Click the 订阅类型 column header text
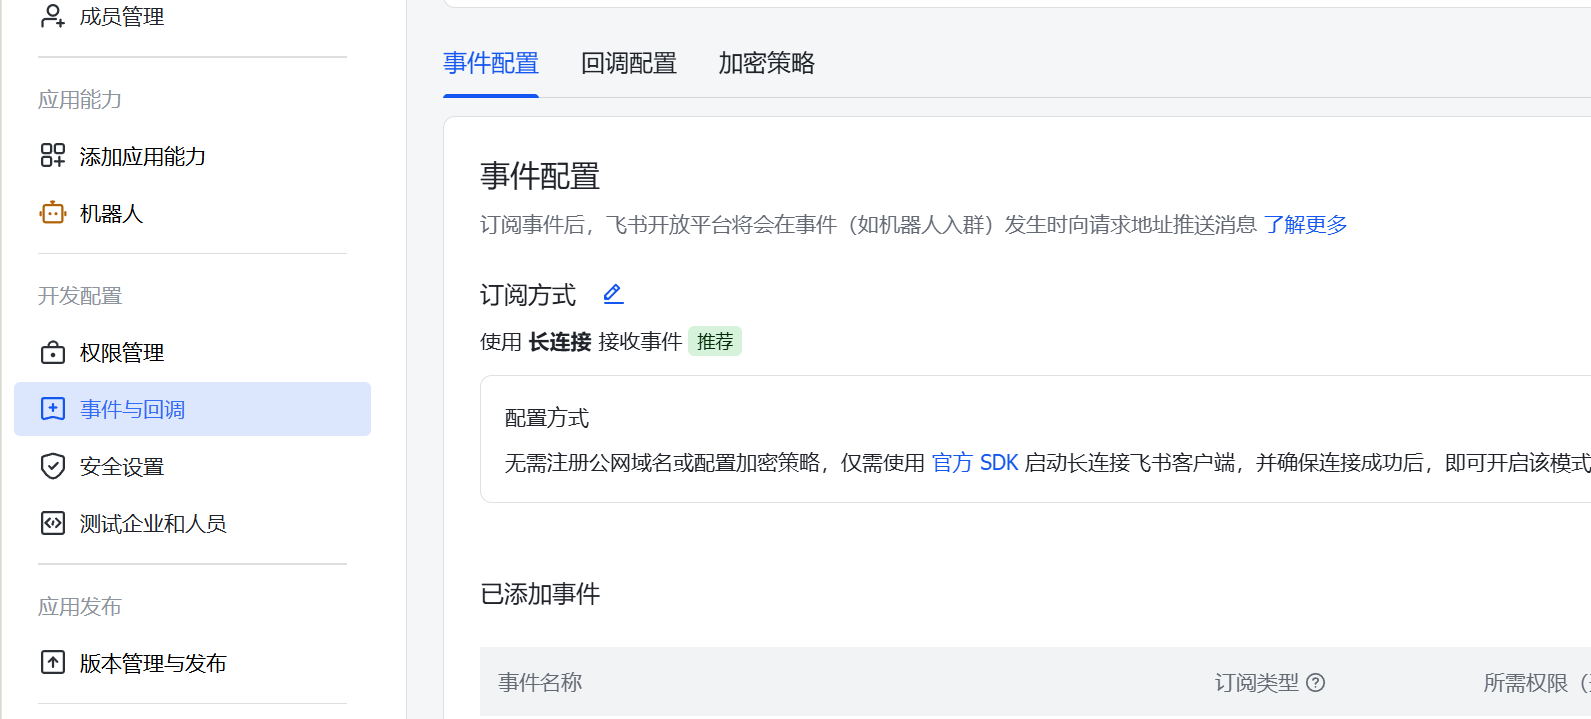Image resolution: width=1591 pixels, height=719 pixels. [1256, 683]
